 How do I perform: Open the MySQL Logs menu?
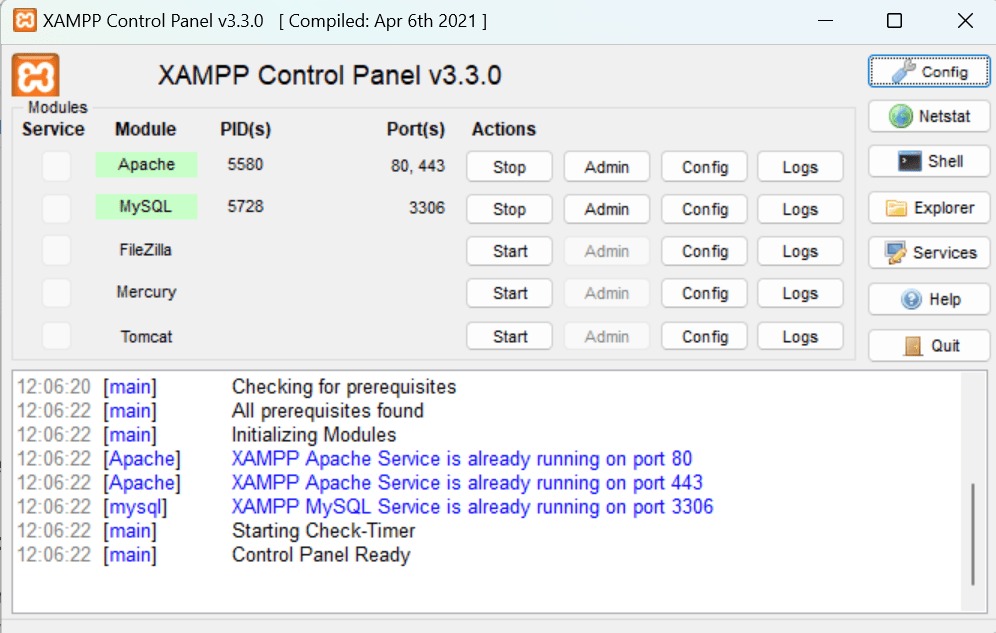click(x=800, y=209)
